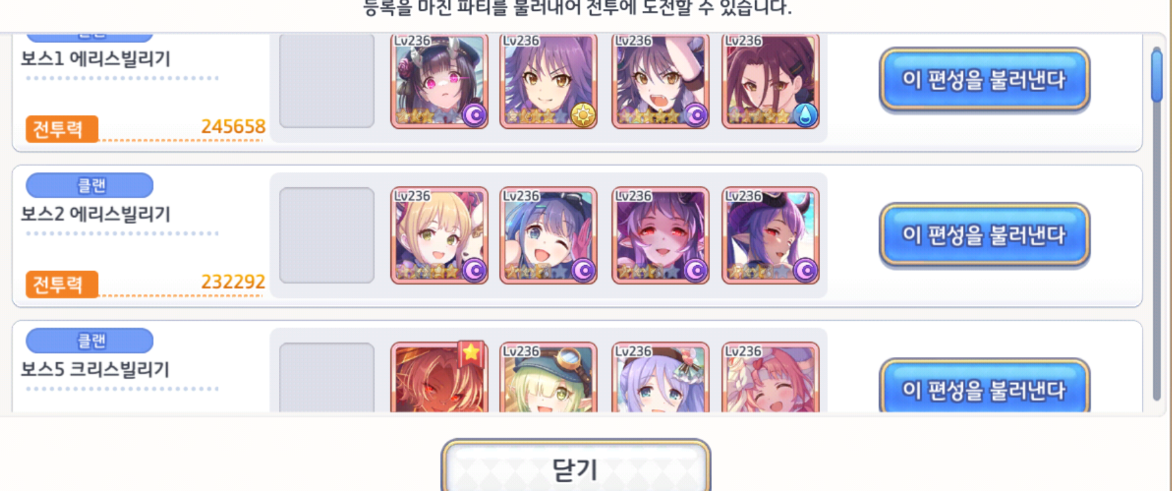Image resolution: width=1172 pixels, height=491 pixels.
Task: Select the water-attribute character in Boss 1
Action: (771, 81)
